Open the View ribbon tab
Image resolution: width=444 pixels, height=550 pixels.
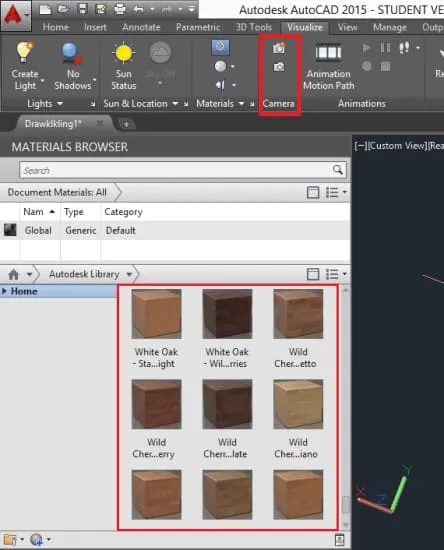point(348,27)
